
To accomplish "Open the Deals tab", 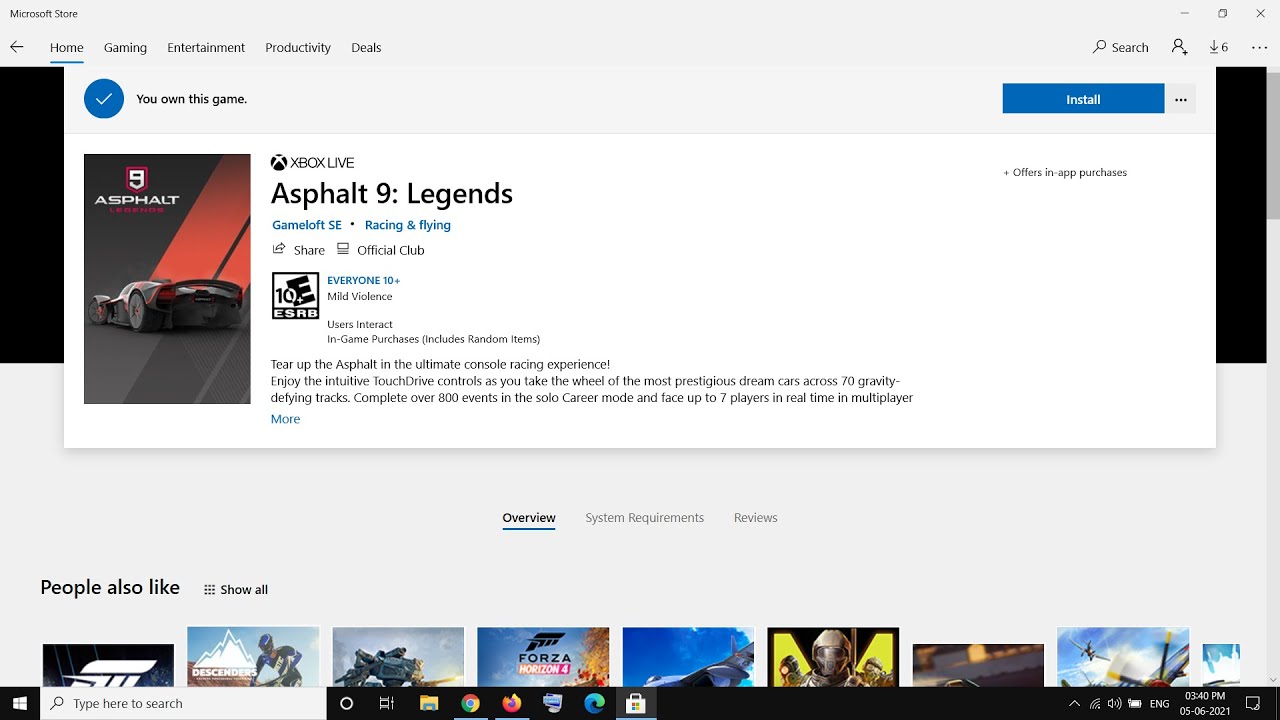I will (x=366, y=47).
